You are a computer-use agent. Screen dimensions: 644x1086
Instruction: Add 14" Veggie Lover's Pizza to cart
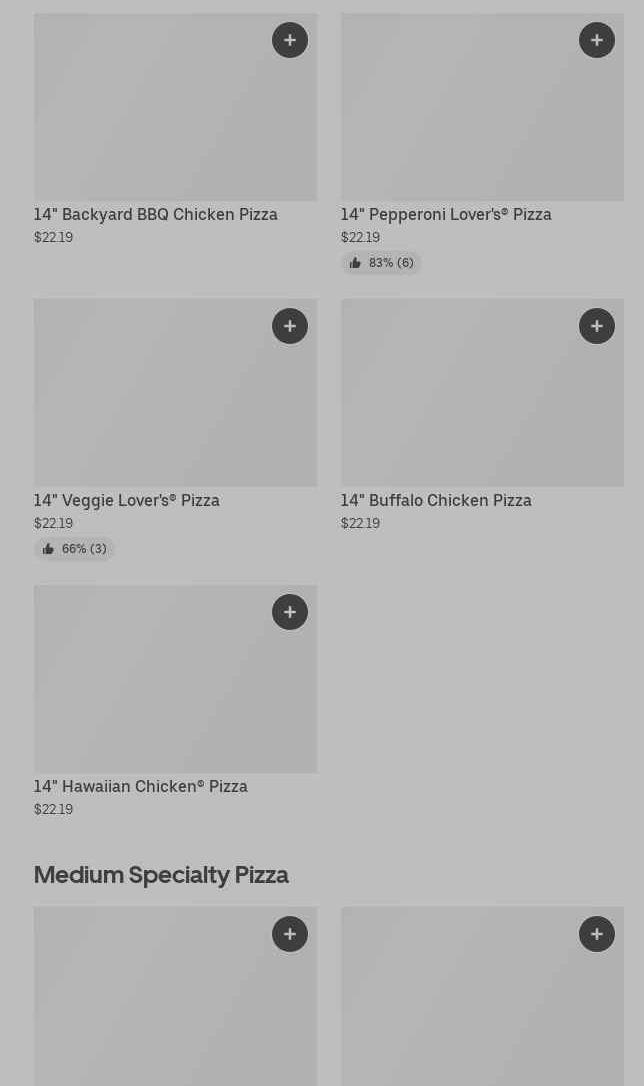290,326
